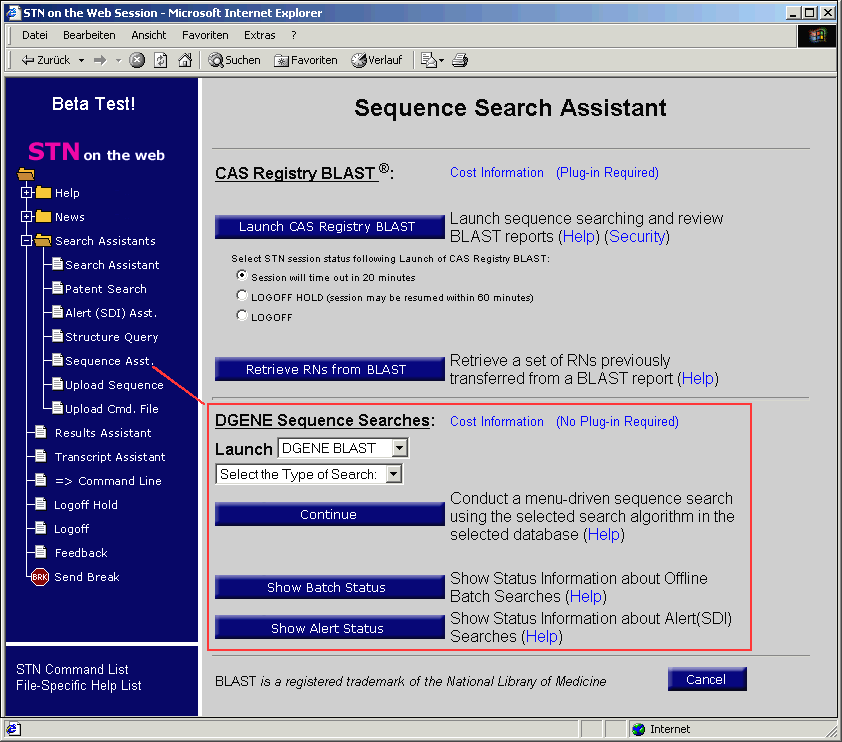
Task: Click Launch CAS Registry BLAST button
Action: point(329,227)
